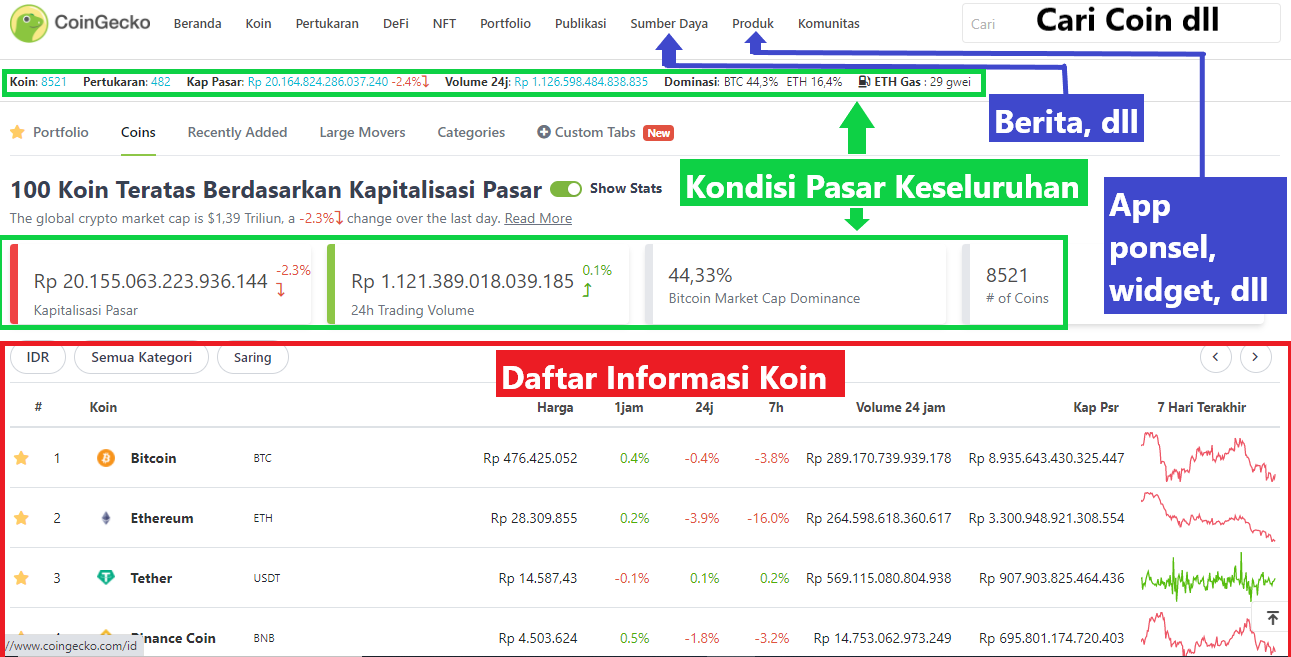
Task: Open the Ethereum coin page link
Action: [x=162, y=518]
